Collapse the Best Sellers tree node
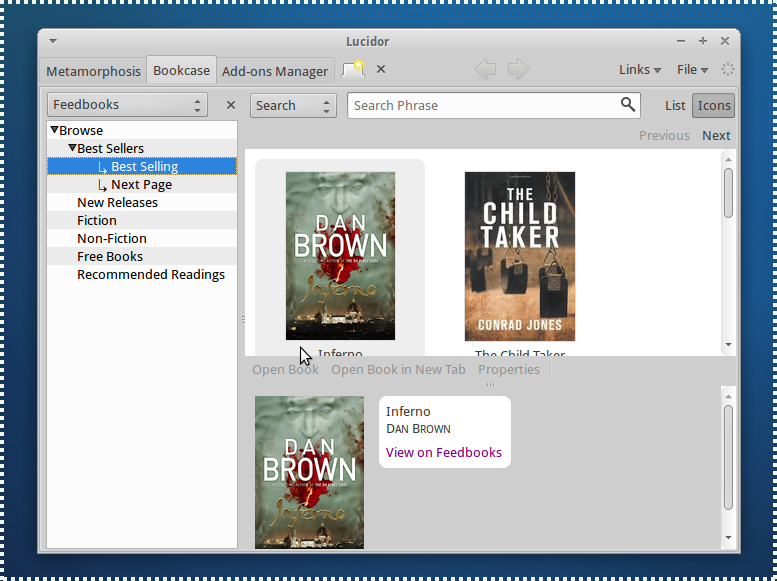 pyautogui.click(x=72, y=148)
